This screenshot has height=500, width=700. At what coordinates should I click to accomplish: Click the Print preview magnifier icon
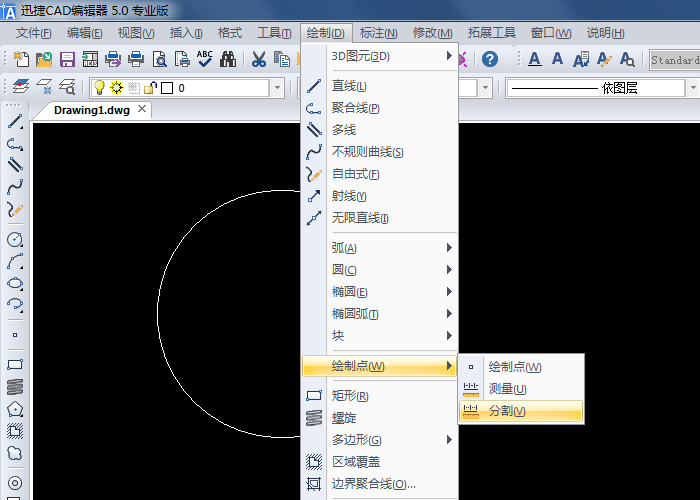pos(159,59)
